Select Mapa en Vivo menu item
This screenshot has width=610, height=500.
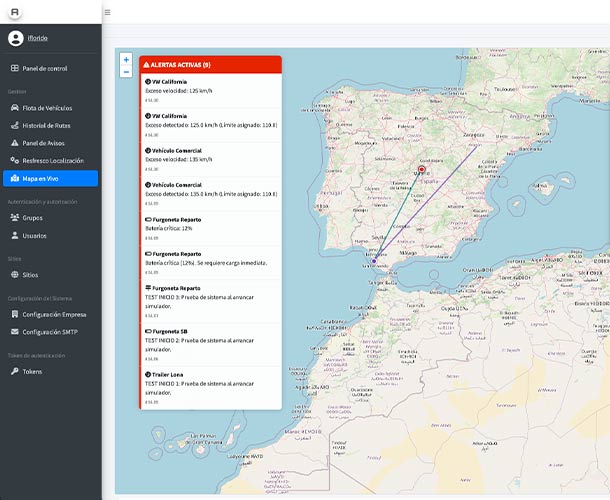click(x=51, y=179)
